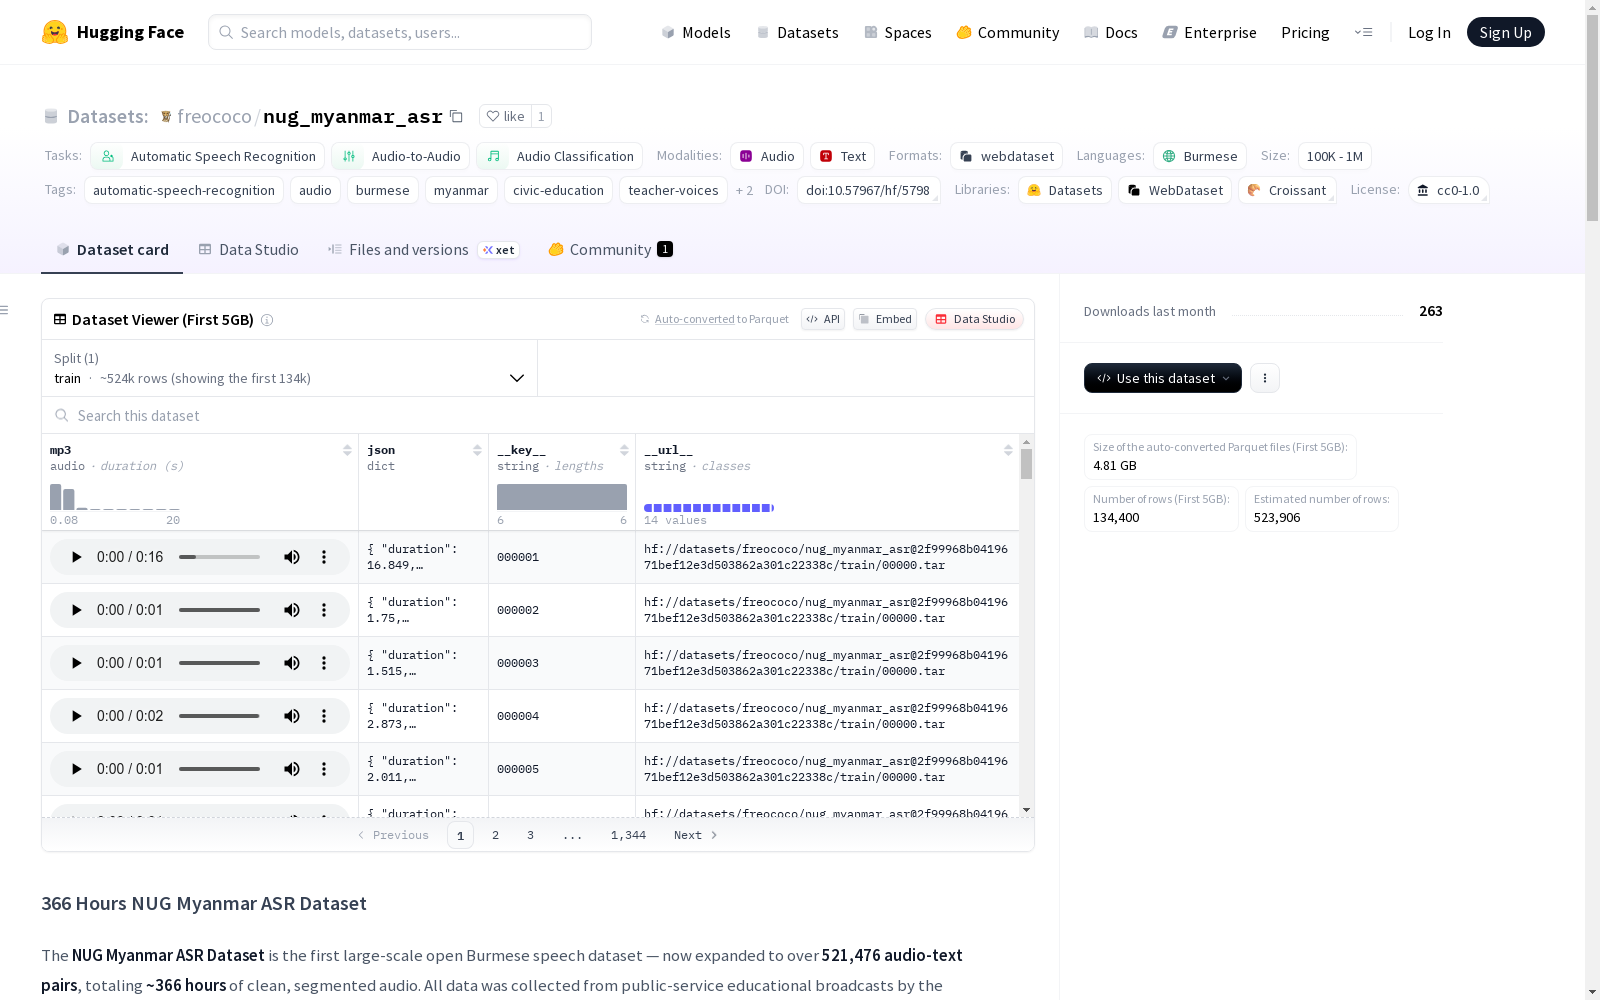Switch to the Dataset card tab

(112, 250)
